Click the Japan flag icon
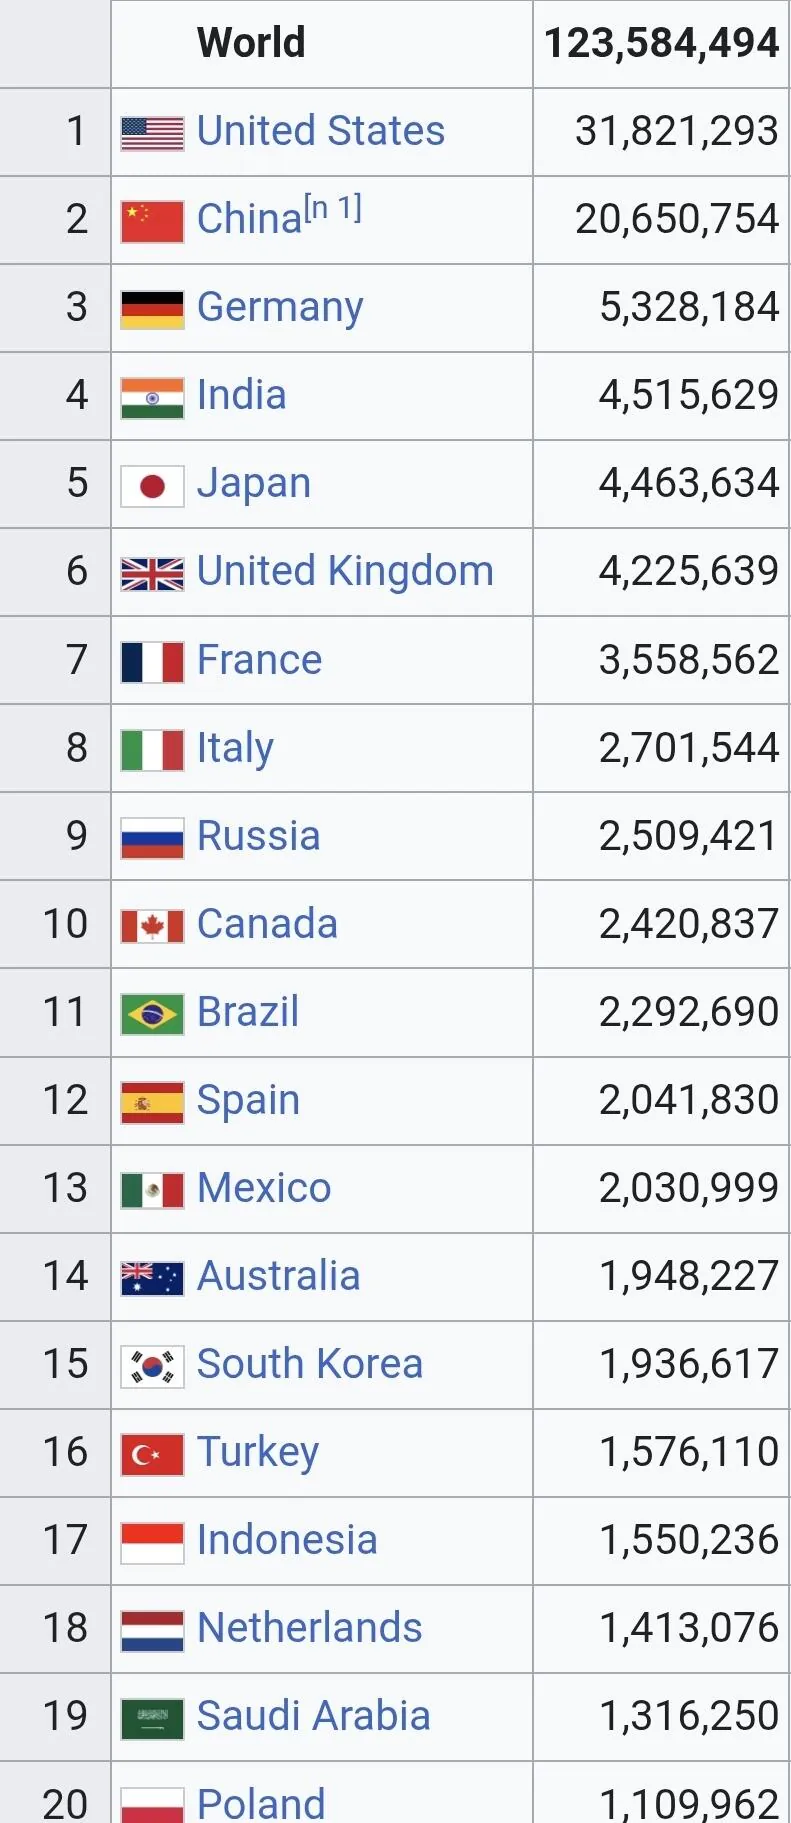The height and width of the screenshot is (1823, 791). (152, 486)
